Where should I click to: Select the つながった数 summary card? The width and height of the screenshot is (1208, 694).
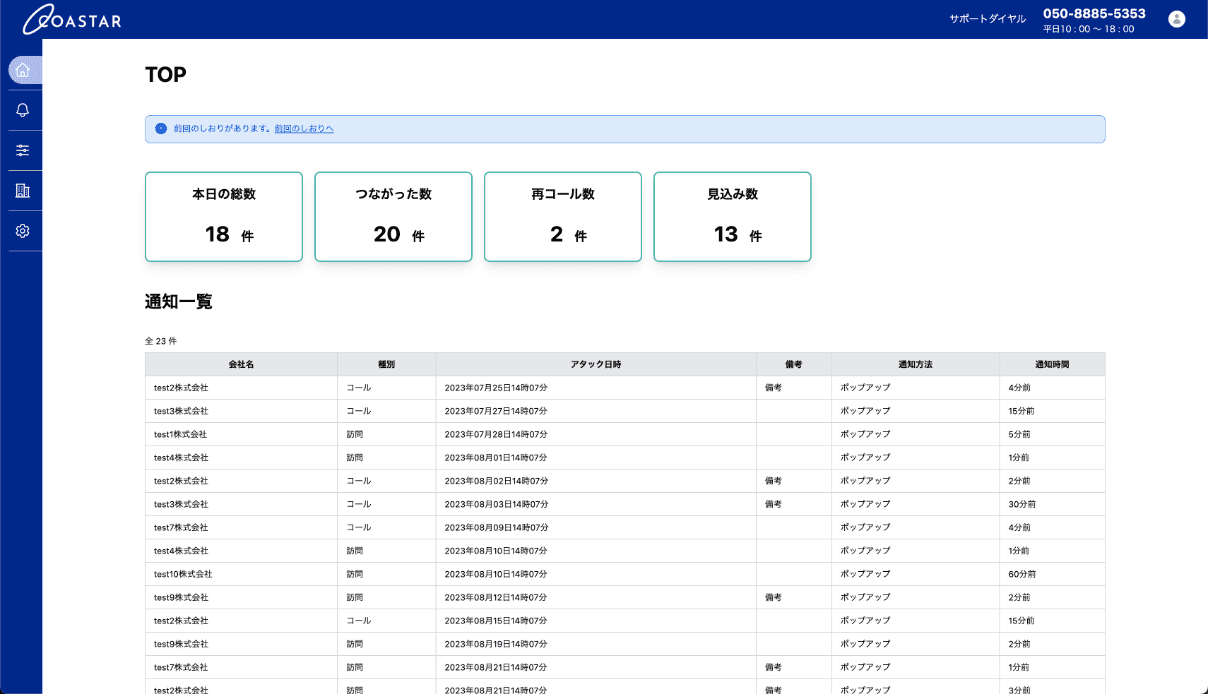pos(393,217)
